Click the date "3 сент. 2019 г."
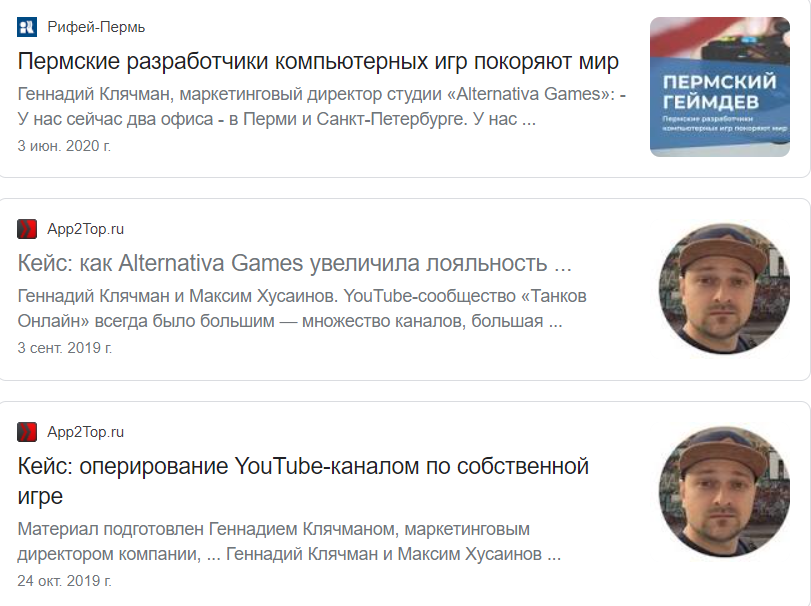The width and height of the screenshot is (811, 606). tap(65, 348)
